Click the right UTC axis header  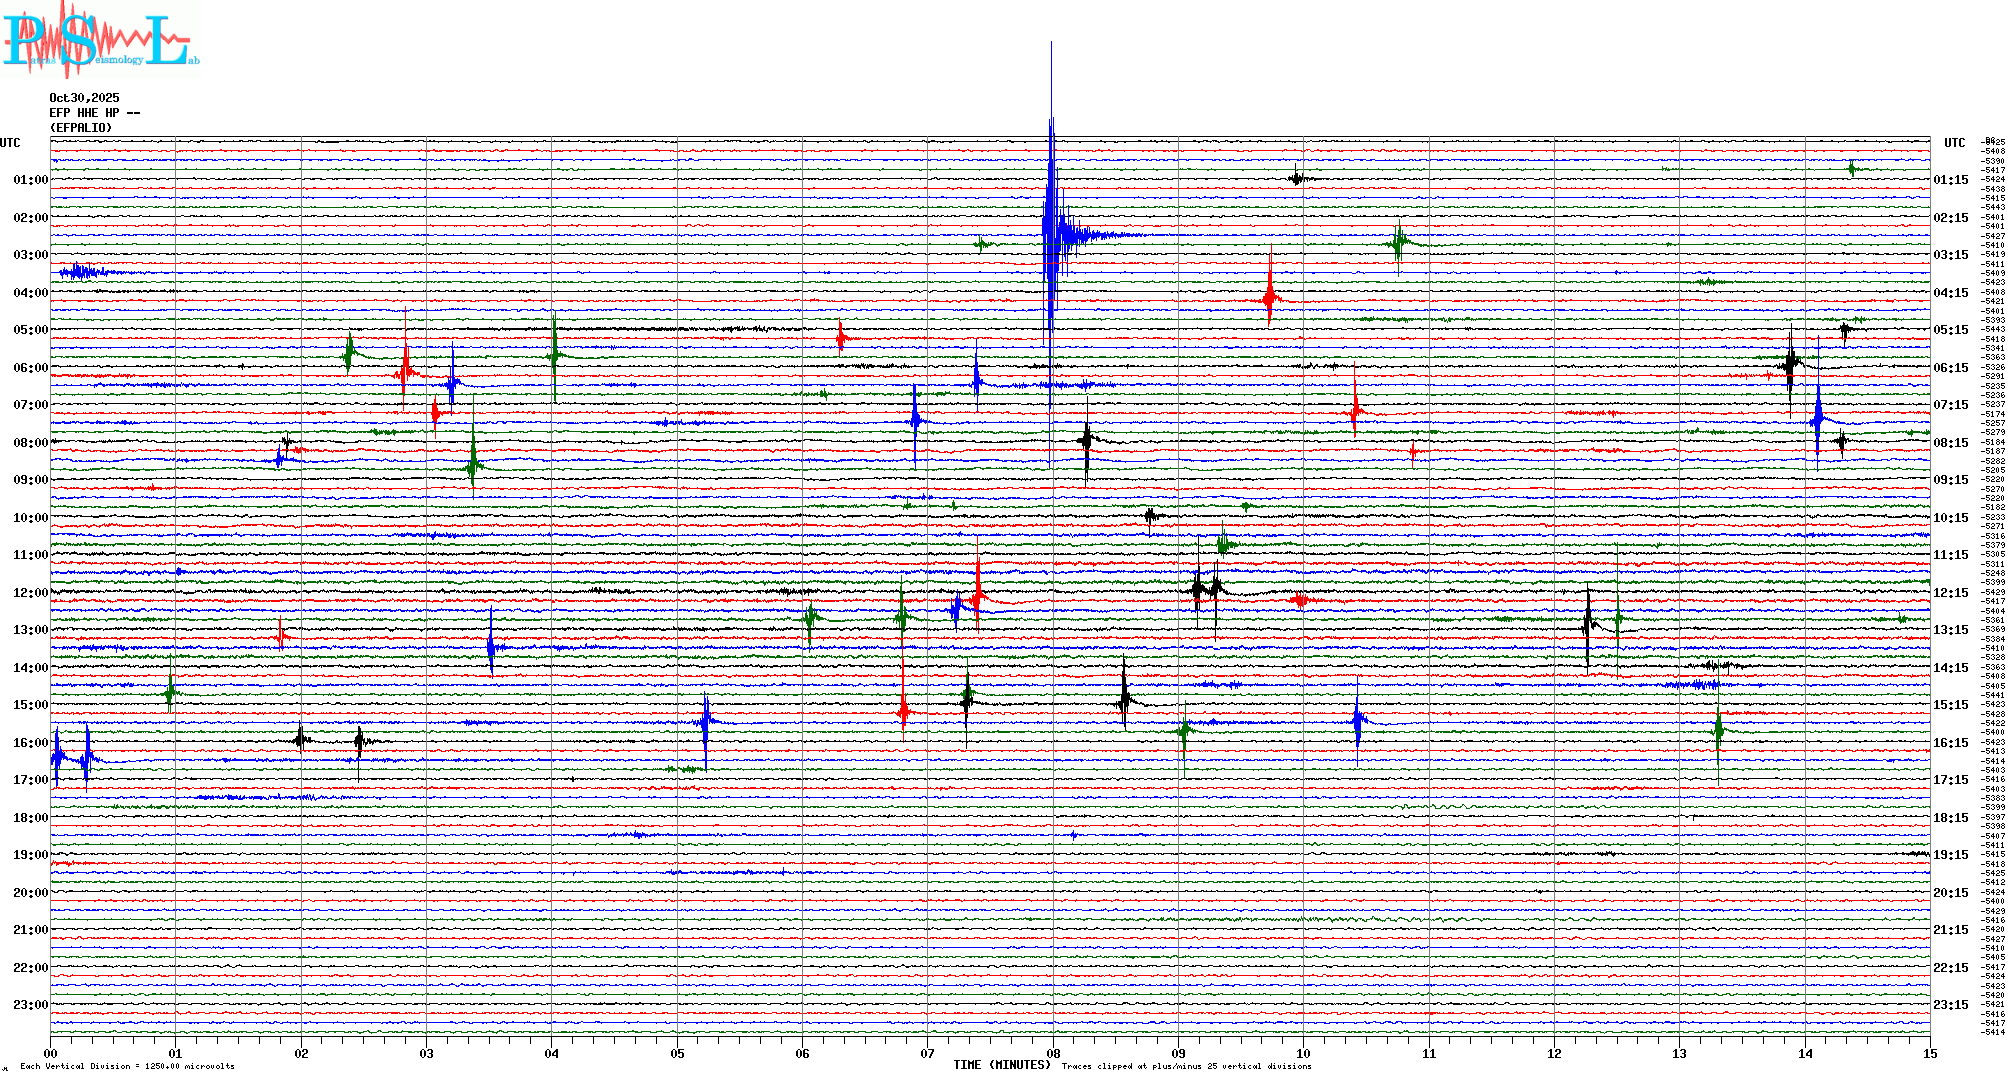[x=1954, y=143]
